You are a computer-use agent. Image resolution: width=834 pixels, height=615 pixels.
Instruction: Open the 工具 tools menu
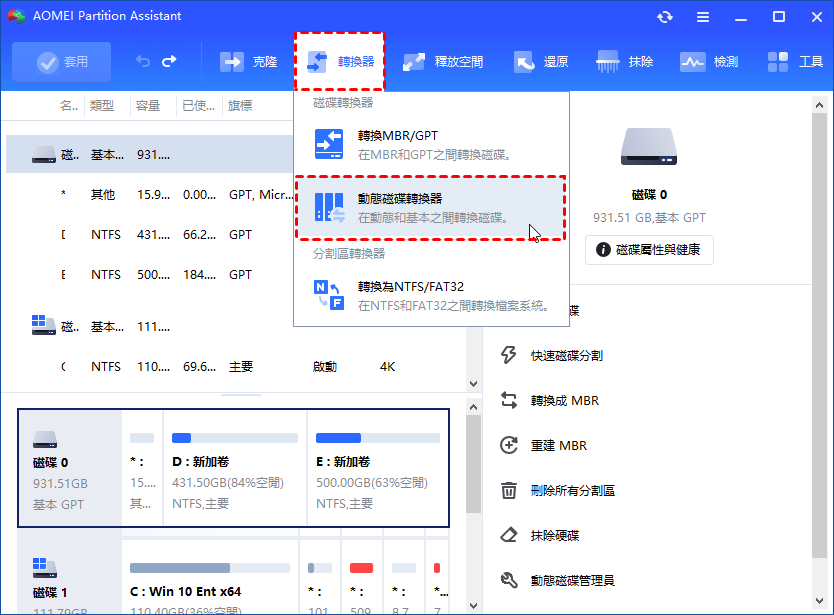795,62
